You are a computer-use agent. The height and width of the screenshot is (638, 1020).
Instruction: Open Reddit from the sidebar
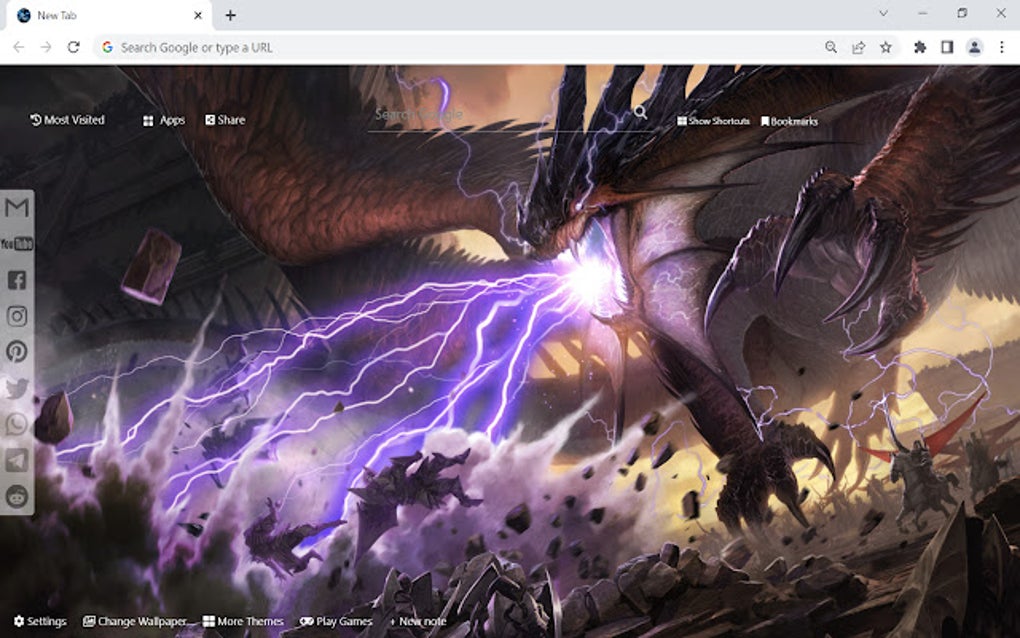pos(14,496)
